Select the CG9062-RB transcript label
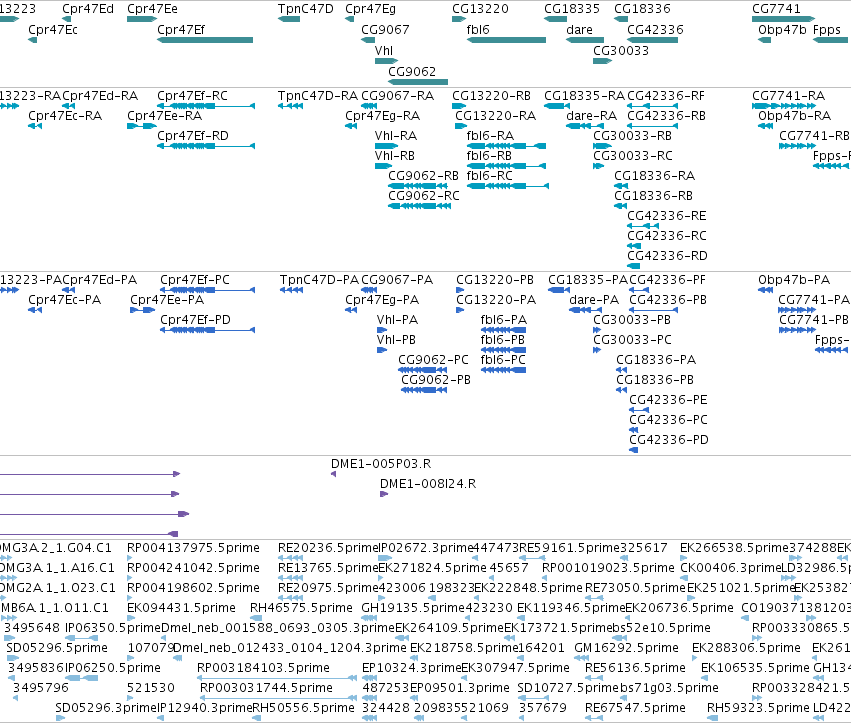The height and width of the screenshot is (723, 851). tap(423, 176)
